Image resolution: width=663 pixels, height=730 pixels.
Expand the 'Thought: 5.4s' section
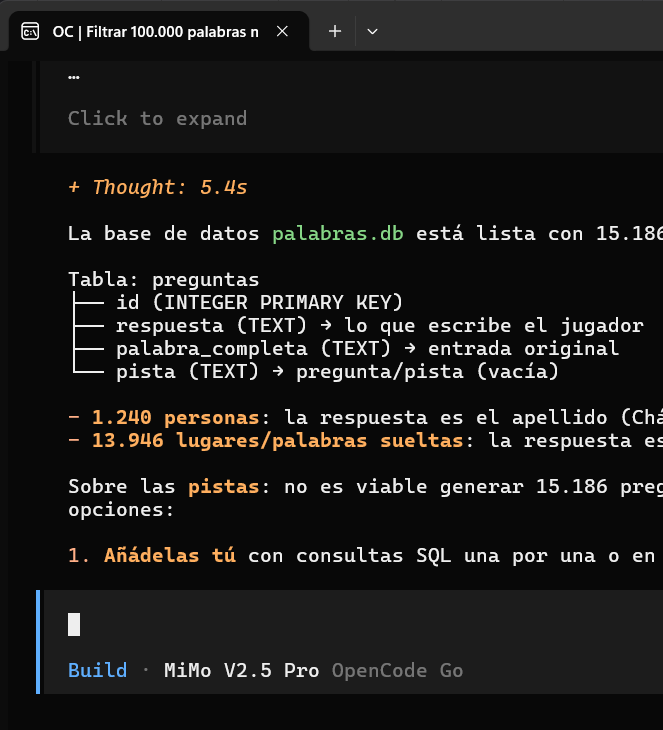coord(157,187)
